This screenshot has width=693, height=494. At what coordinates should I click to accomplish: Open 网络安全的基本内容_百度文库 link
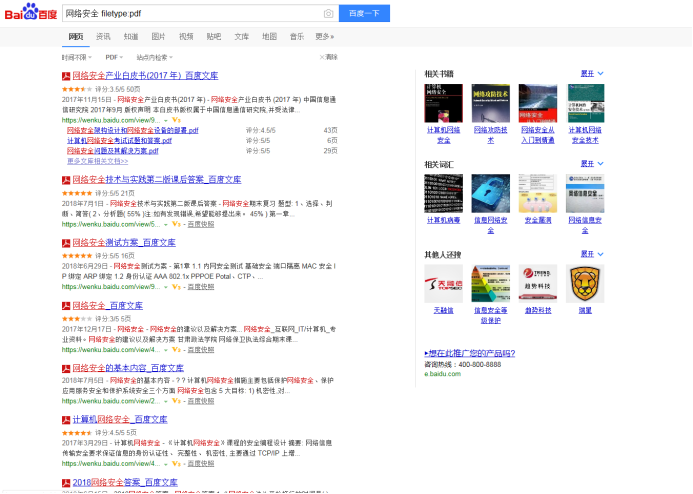128,368
